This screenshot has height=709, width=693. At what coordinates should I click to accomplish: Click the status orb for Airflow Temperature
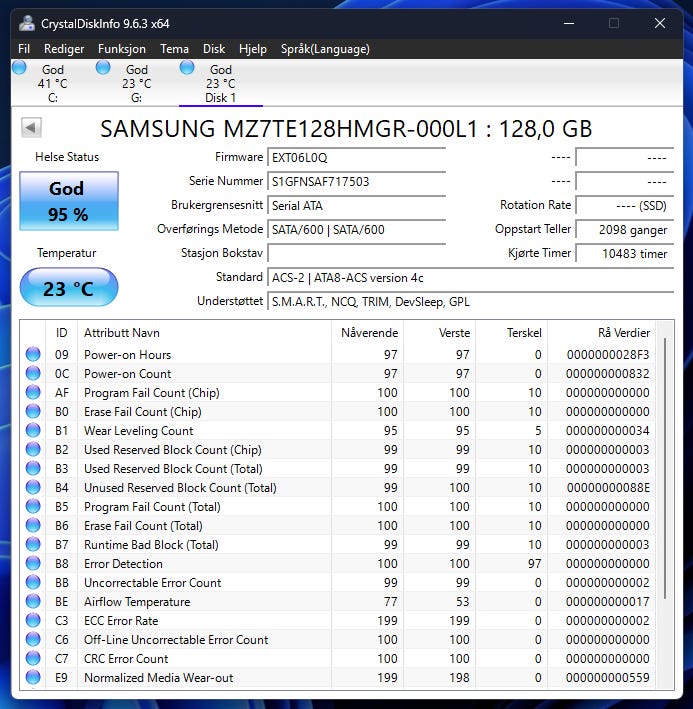click(33, 602)
